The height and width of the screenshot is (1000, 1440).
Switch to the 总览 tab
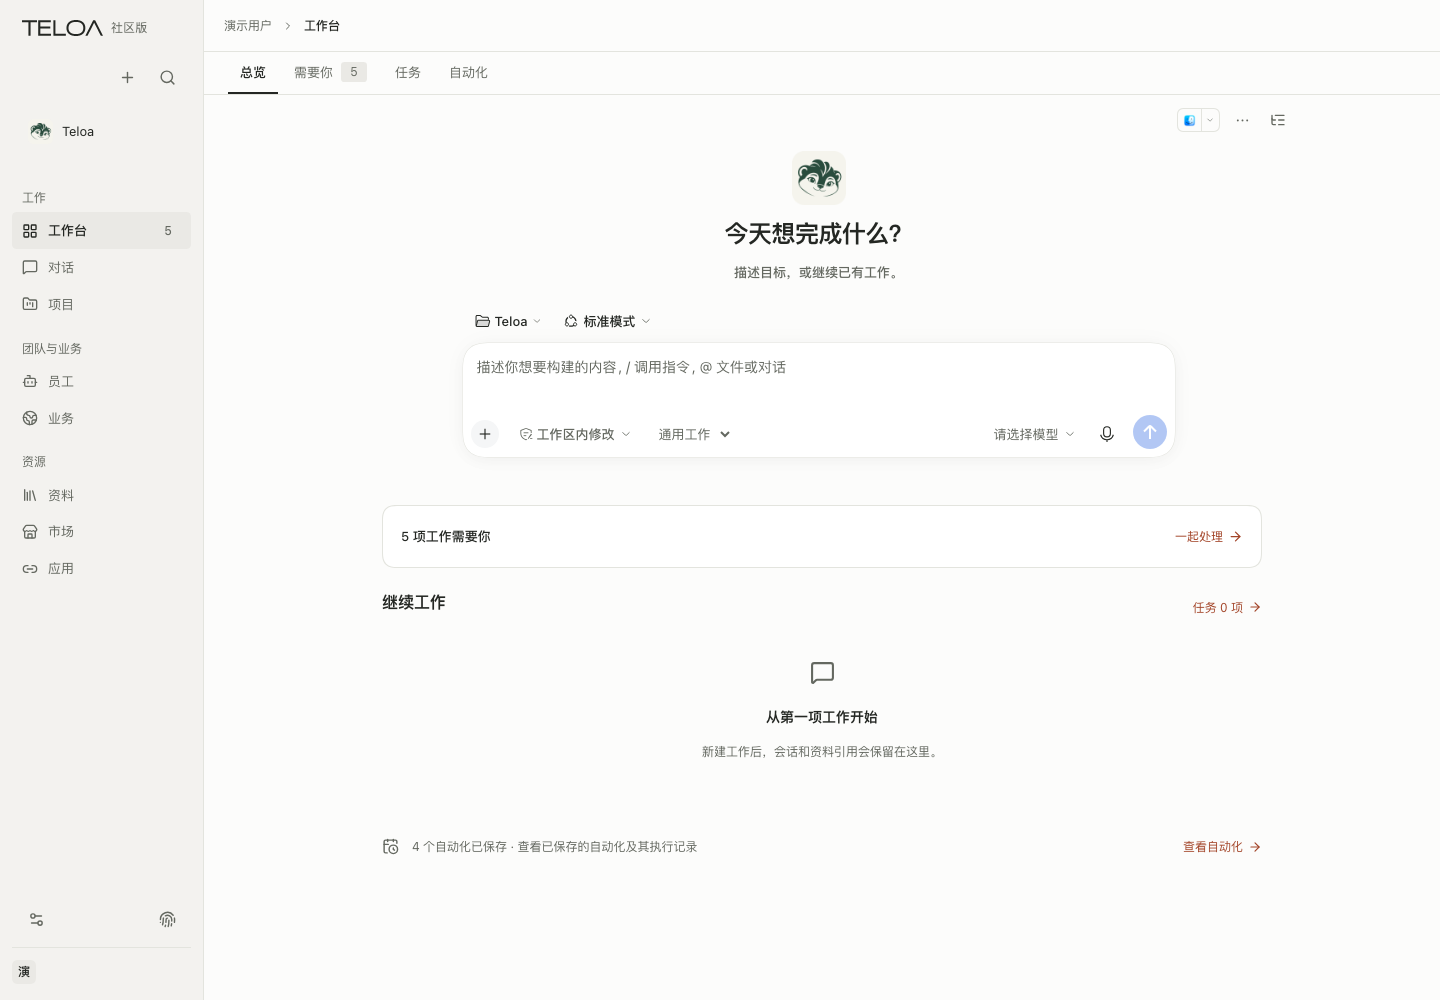(253, 73)
